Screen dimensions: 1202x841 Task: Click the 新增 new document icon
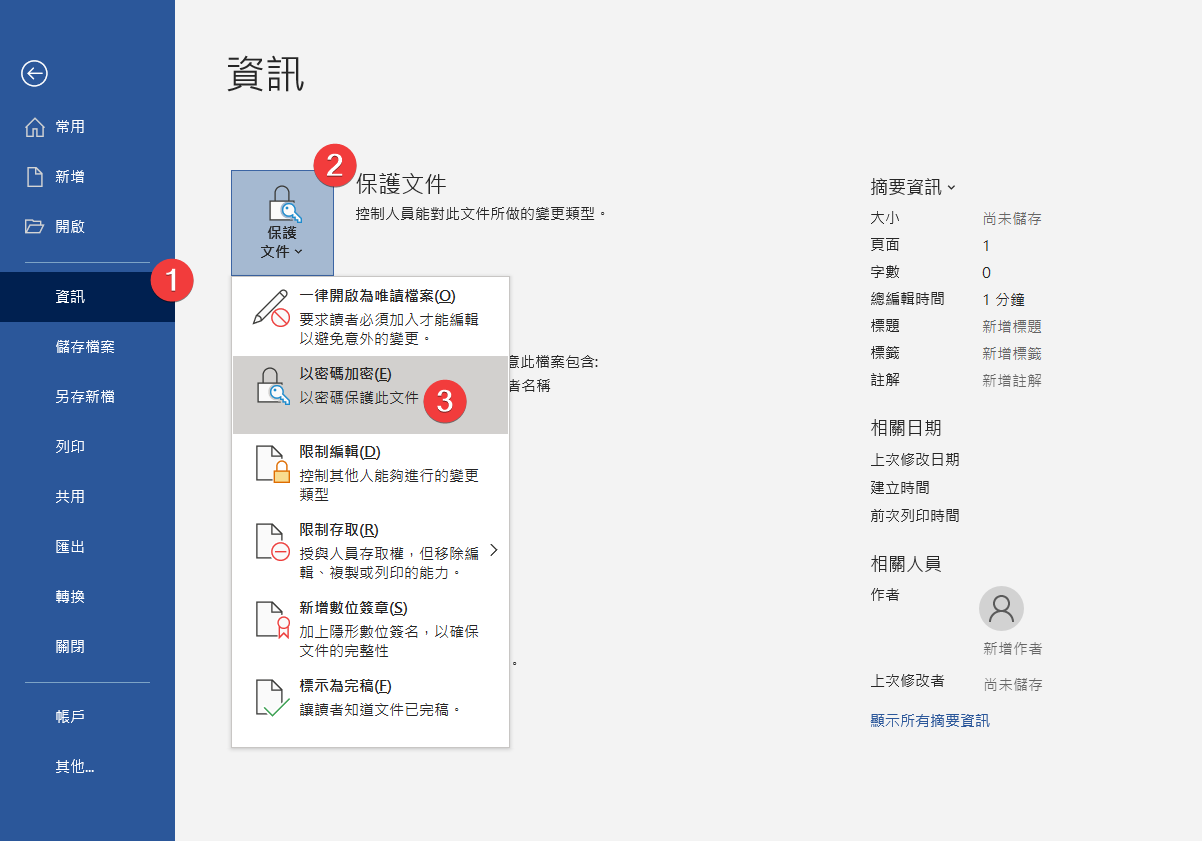[35, 177]
